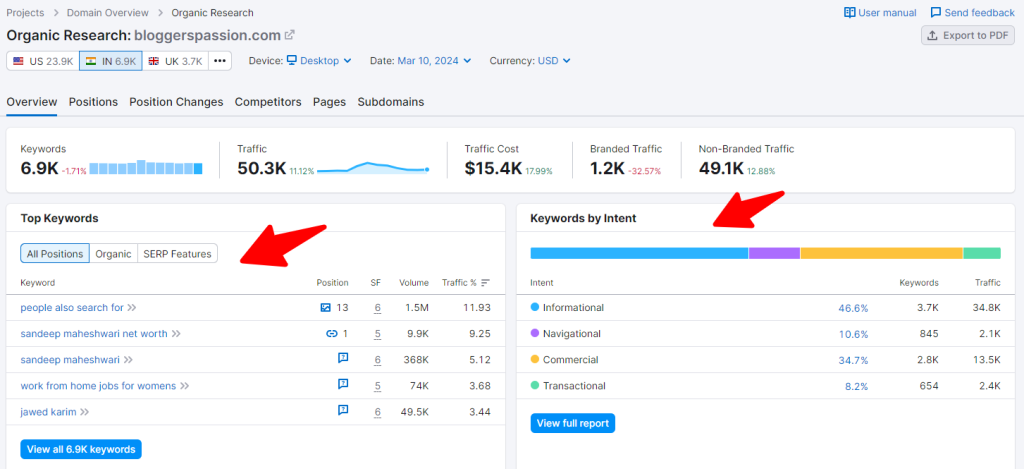
Task: Click Transactional 8.2% link
Action: click(856, 387)
